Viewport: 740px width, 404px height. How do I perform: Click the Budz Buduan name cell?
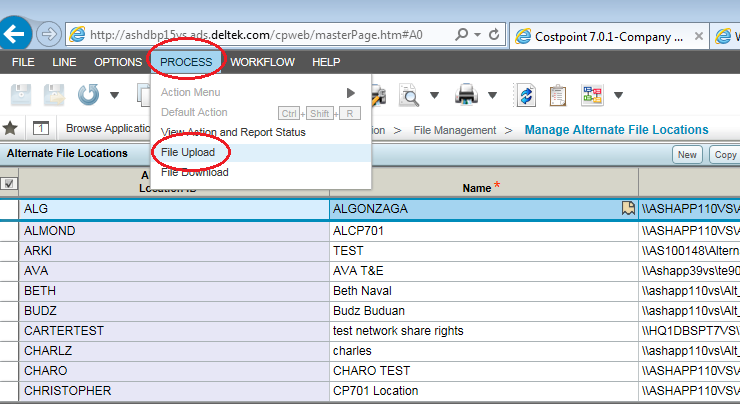tap(483, 311)
